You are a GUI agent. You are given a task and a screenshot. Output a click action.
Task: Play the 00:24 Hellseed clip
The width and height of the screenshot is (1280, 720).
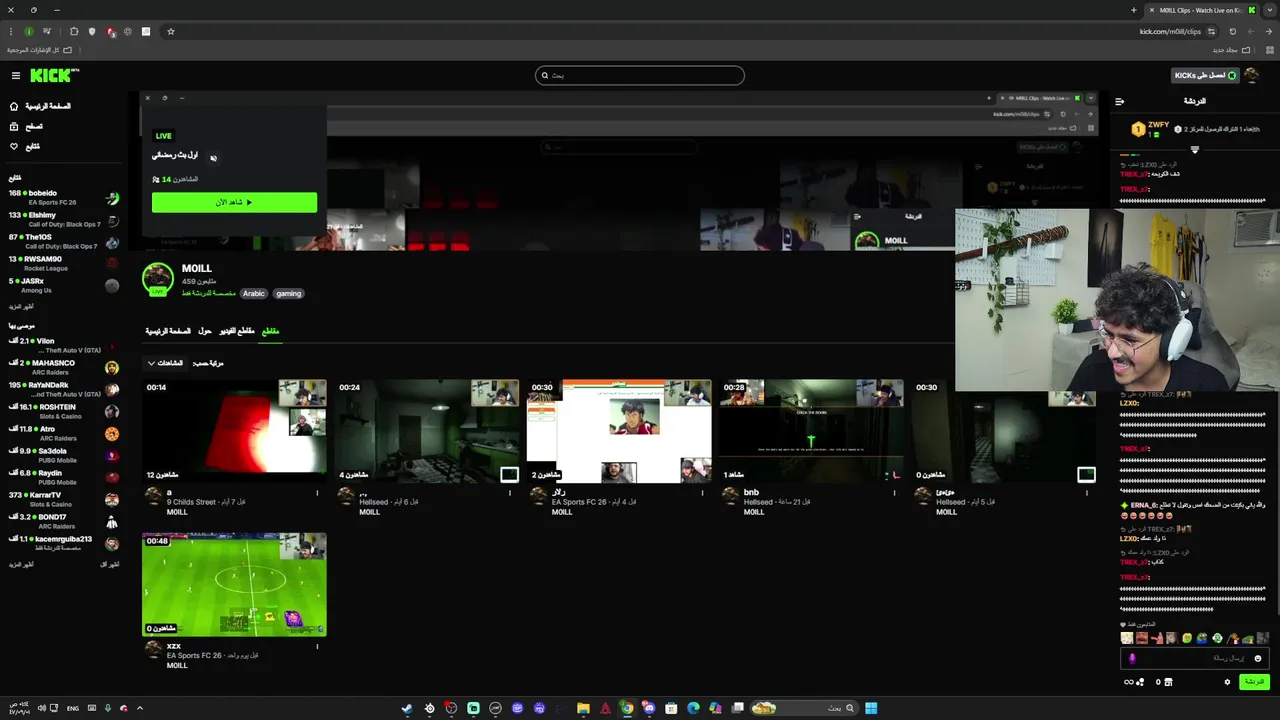point(427,431)
